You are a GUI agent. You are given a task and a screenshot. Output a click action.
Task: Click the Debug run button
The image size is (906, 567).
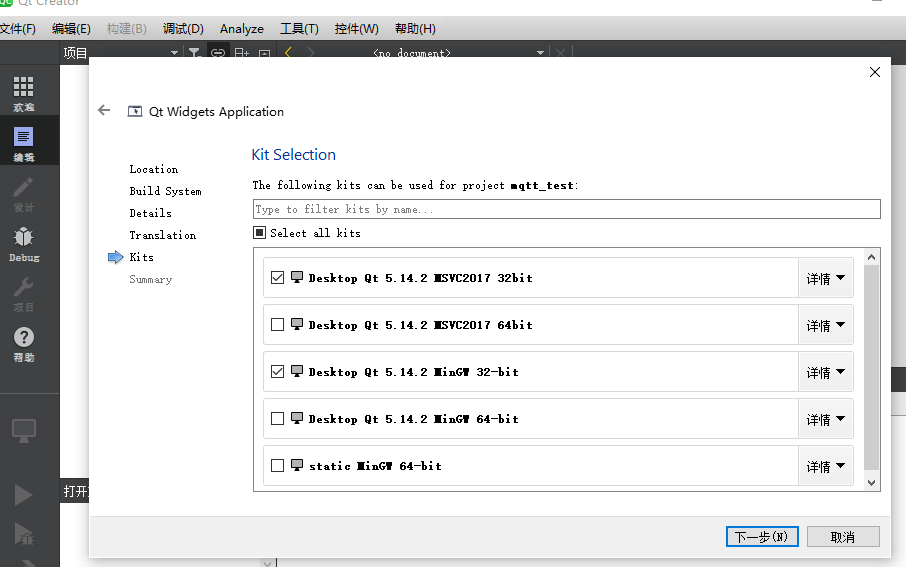[23, 533]
